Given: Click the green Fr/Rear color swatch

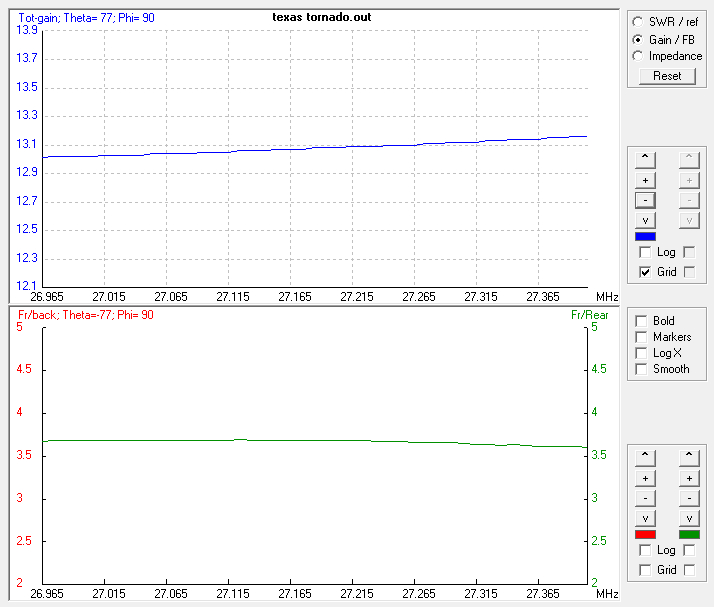Looking at the screenshot, I should [x=689, y=535].
